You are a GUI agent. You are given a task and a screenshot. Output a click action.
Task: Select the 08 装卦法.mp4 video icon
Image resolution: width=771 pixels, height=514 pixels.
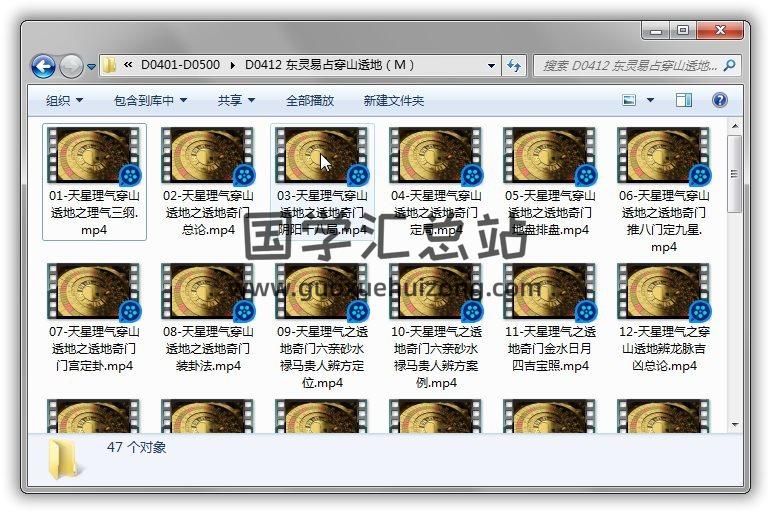pyautogui.click(x=208, y=292)
